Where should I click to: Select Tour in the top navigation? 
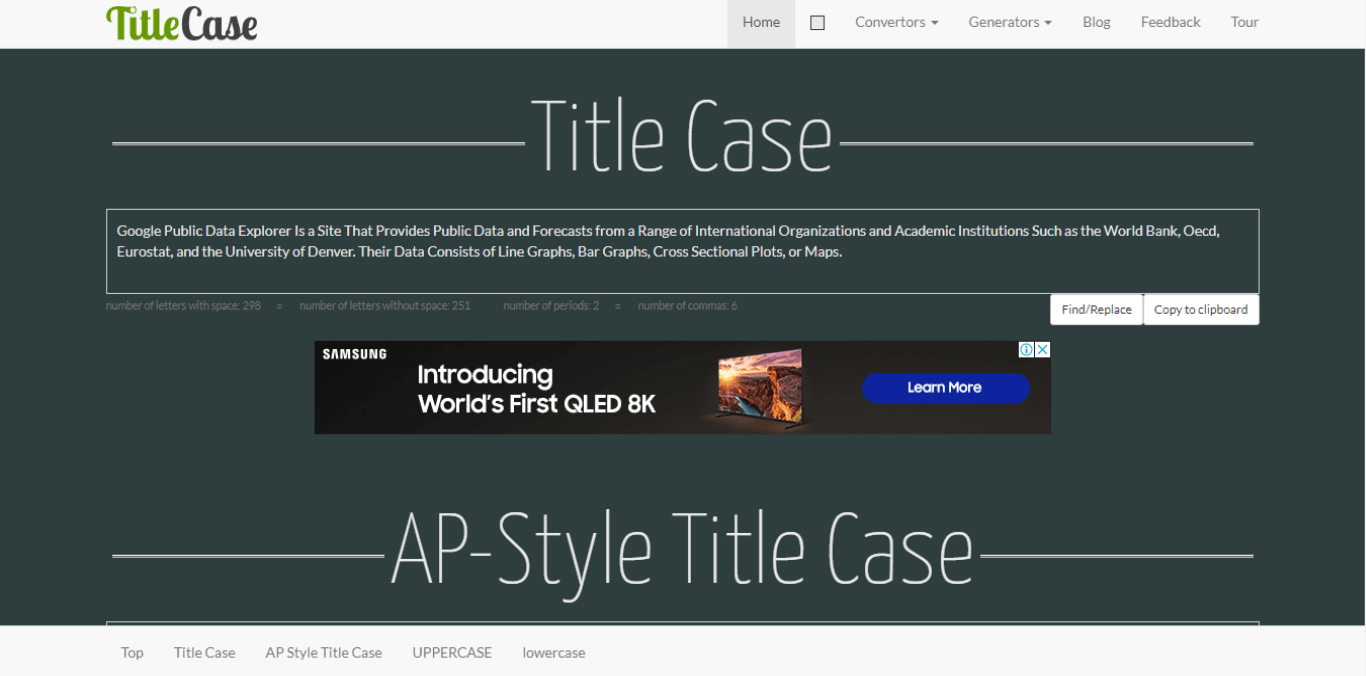(1244, 22)
